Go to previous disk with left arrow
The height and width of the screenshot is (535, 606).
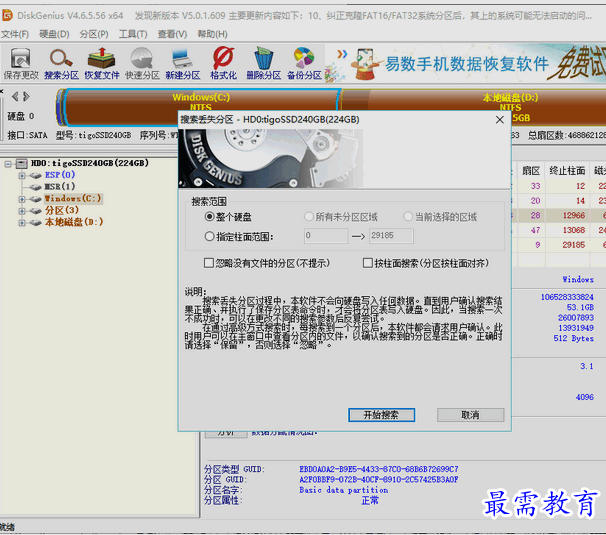tap(15, 96)
